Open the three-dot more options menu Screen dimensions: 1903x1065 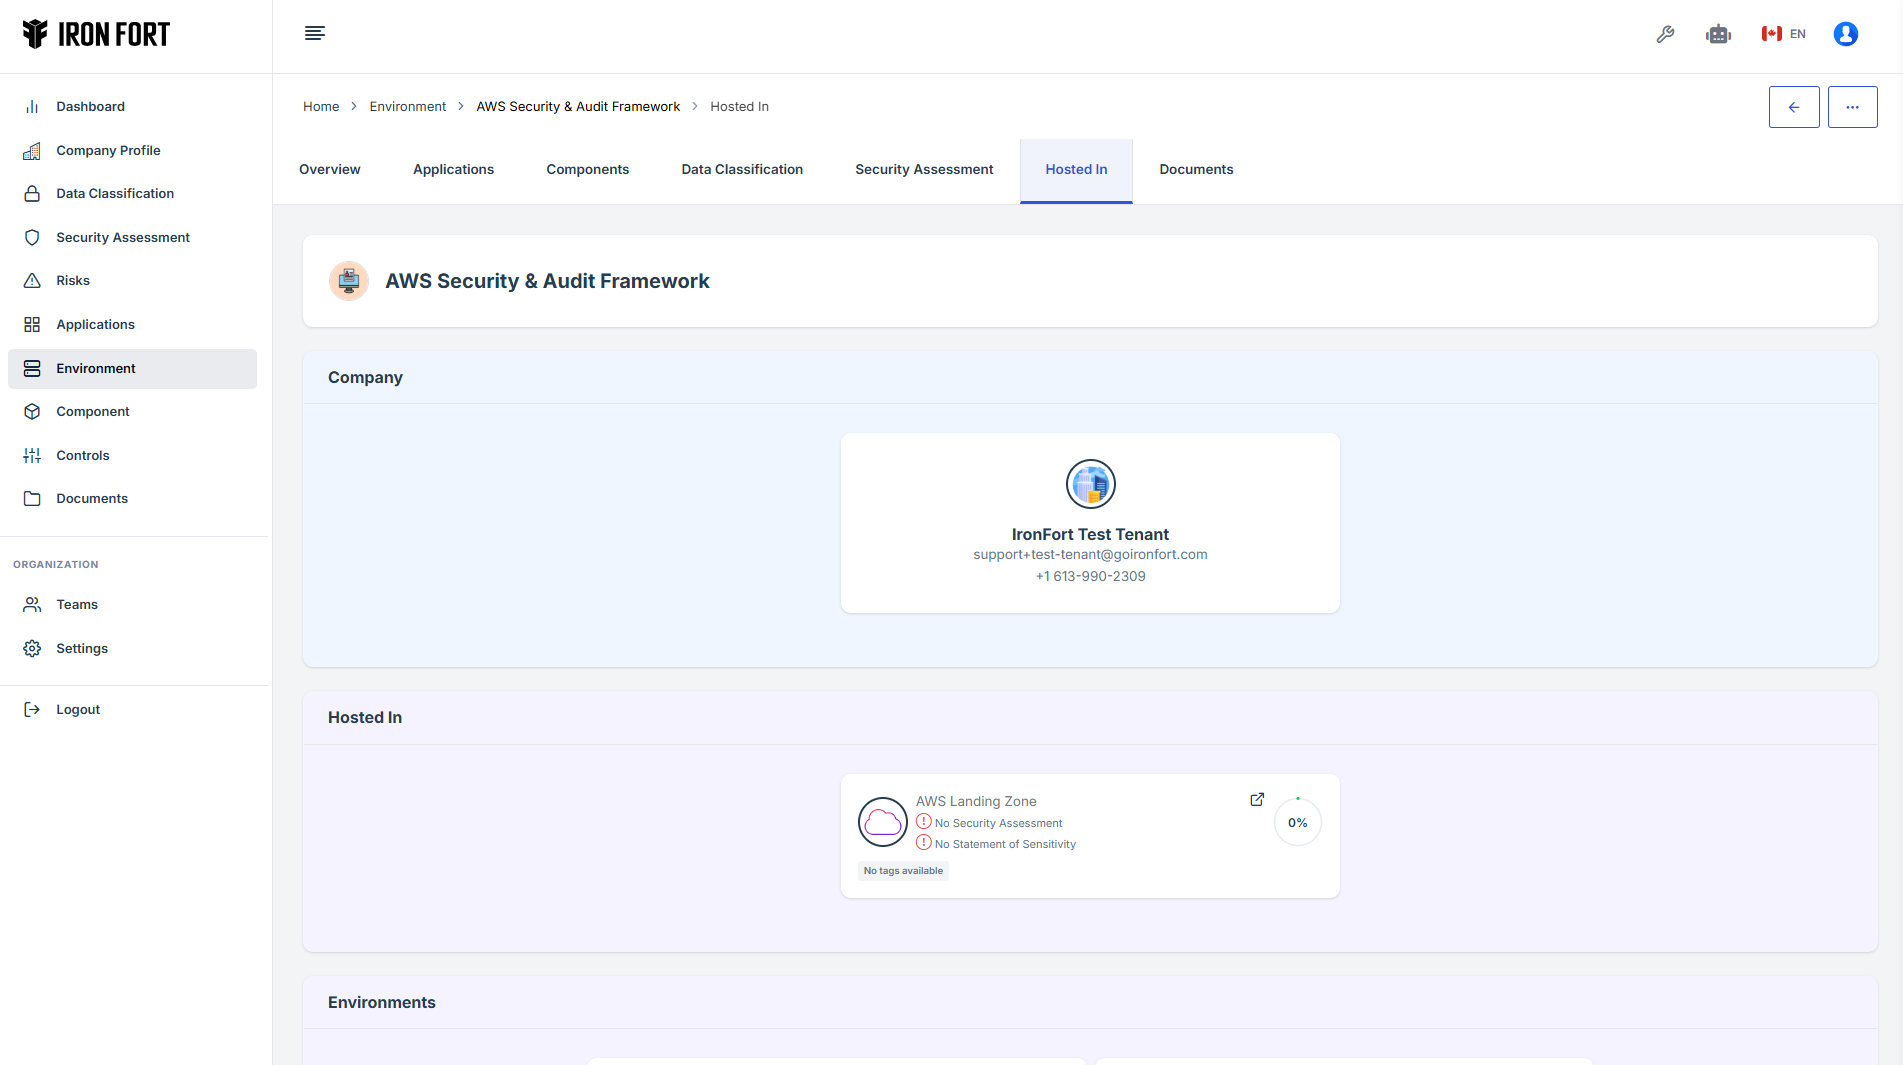1852,107
